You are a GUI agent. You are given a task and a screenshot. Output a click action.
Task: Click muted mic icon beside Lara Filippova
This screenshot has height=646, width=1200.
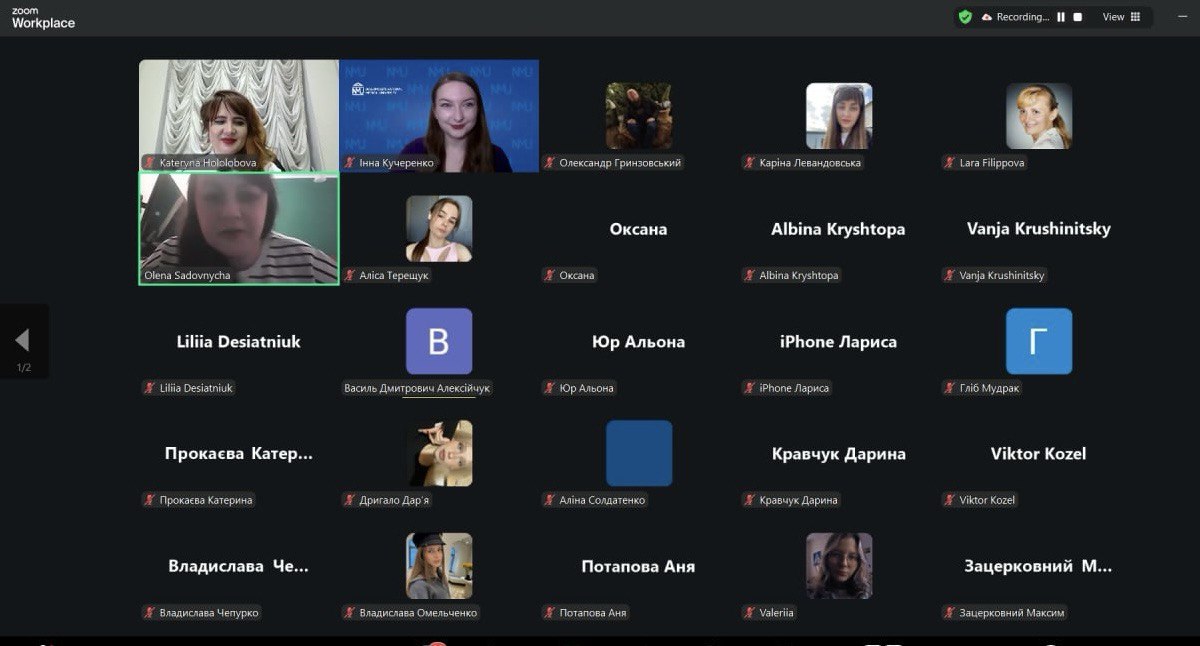pos(950,163)
